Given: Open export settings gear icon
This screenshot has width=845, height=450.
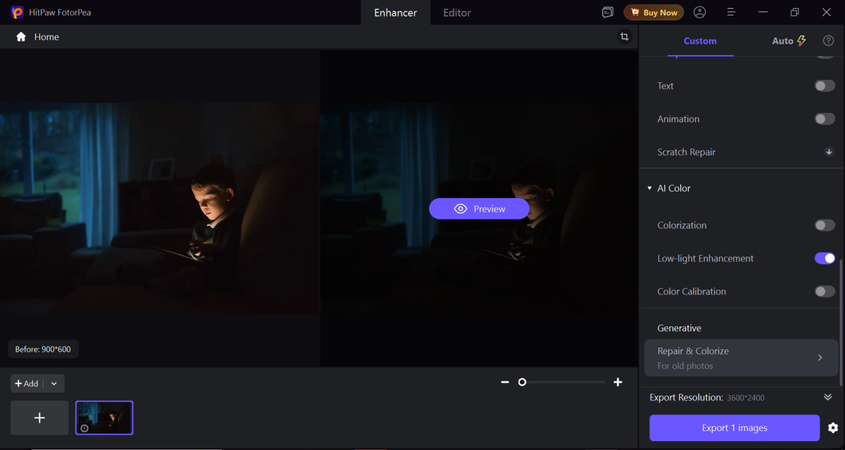Looking at the screenshot, I should point(833,428).
